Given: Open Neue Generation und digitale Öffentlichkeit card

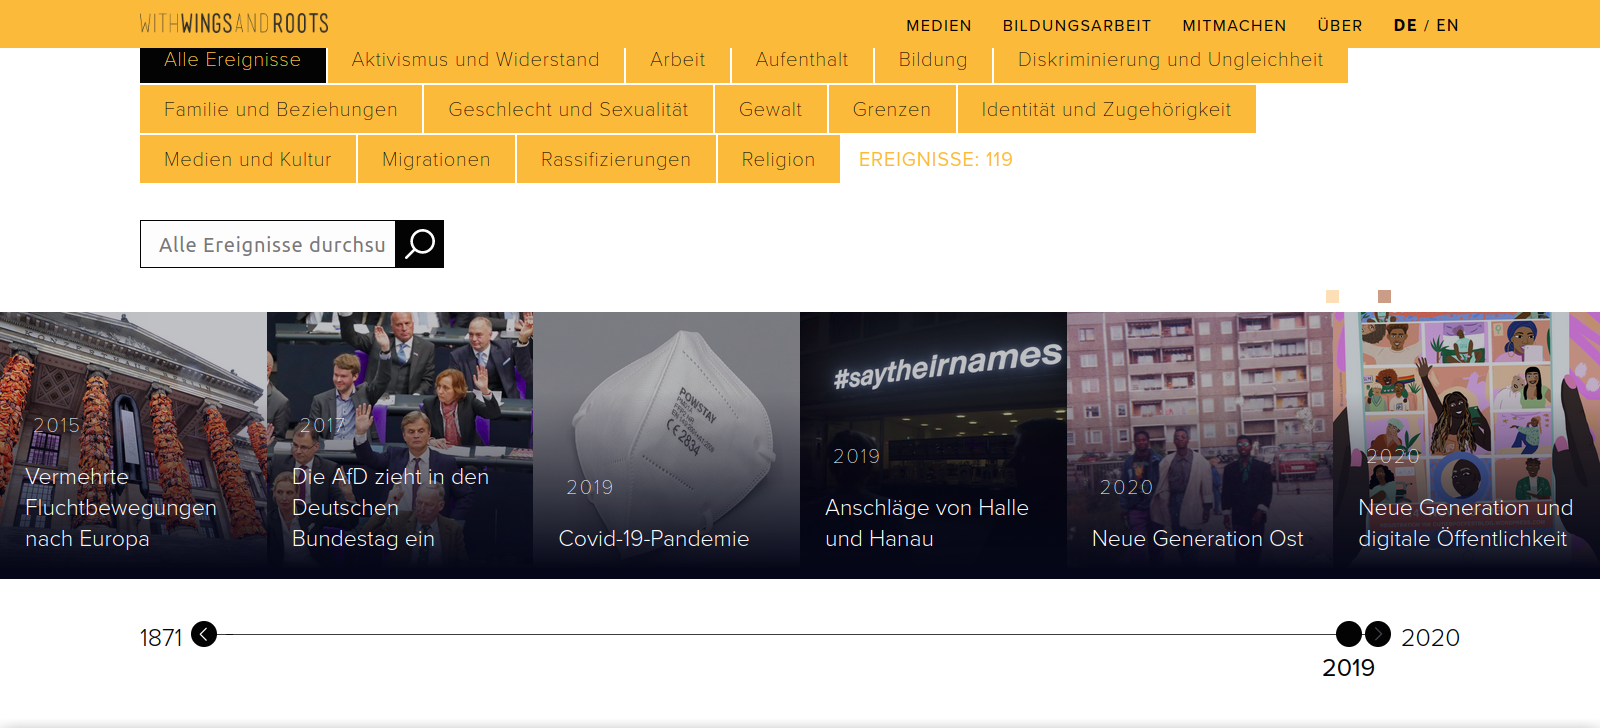Looking at the screenshot, I should pos(1467,445).
